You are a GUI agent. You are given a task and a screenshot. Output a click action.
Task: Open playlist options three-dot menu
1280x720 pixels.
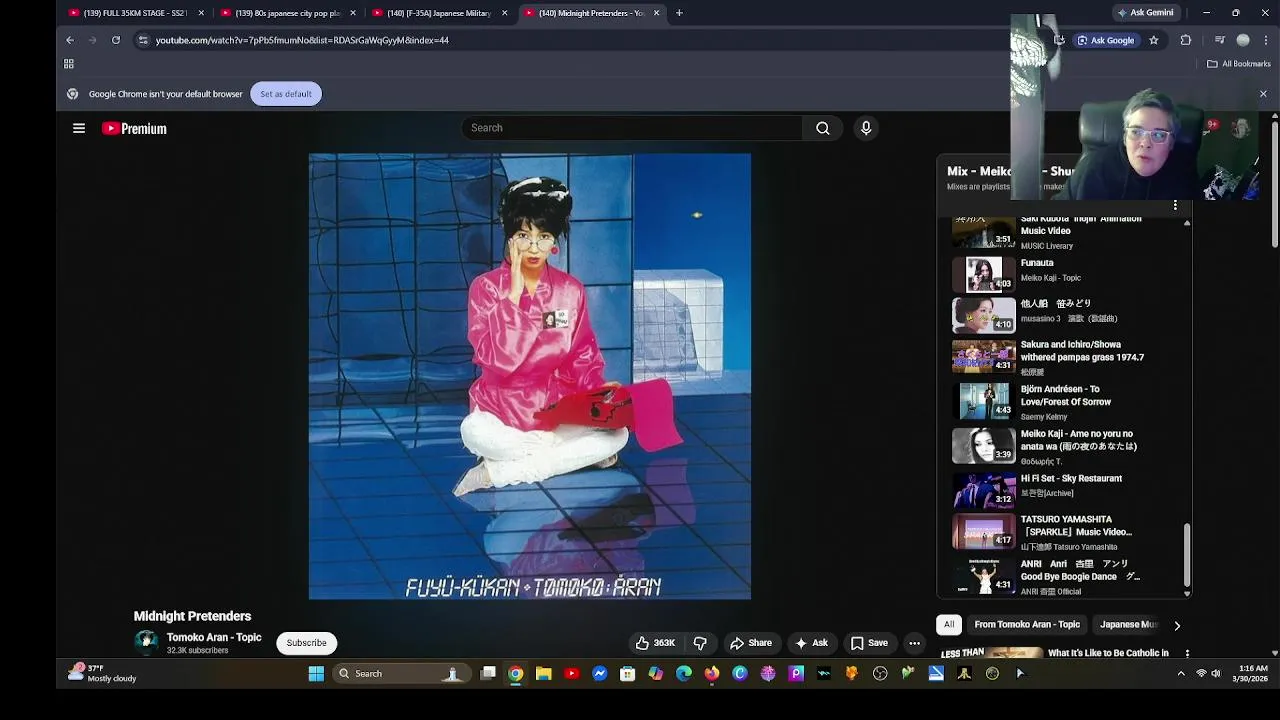point(1175,205)
